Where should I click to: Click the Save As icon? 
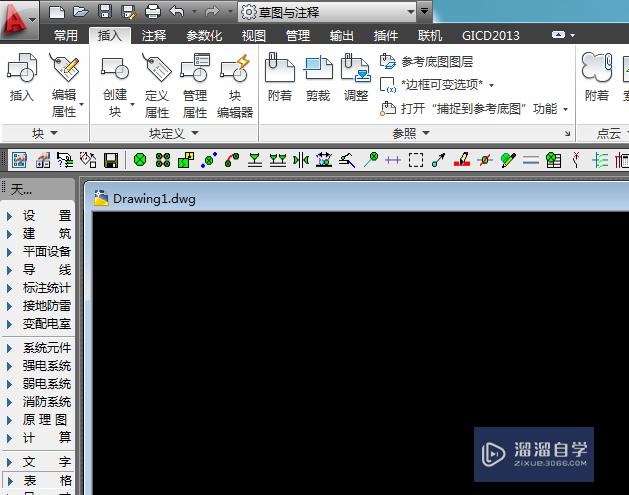[x=129, y=12]
